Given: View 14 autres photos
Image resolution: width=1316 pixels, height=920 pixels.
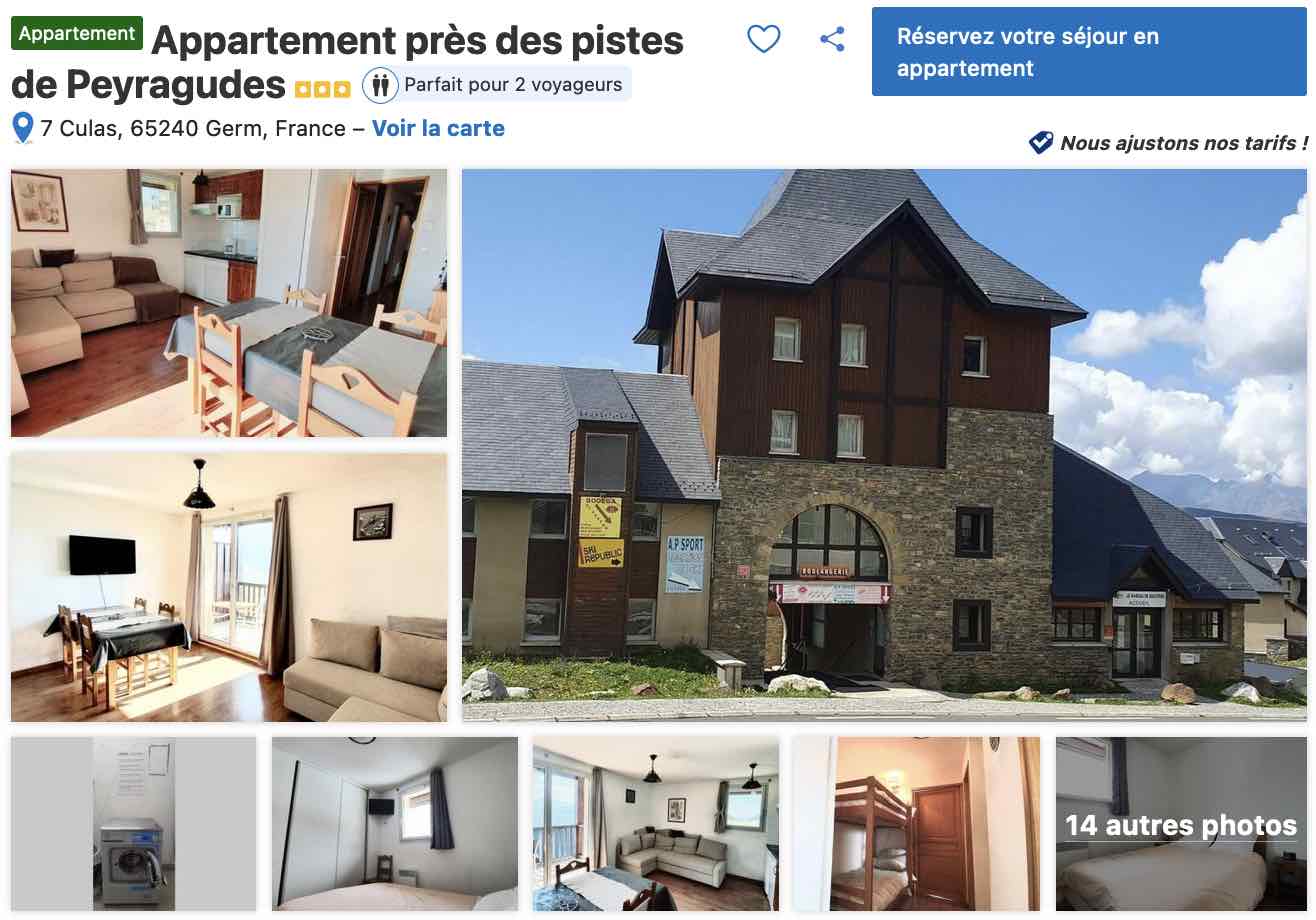Looking at the screenshot, I should coord(1181,824).
